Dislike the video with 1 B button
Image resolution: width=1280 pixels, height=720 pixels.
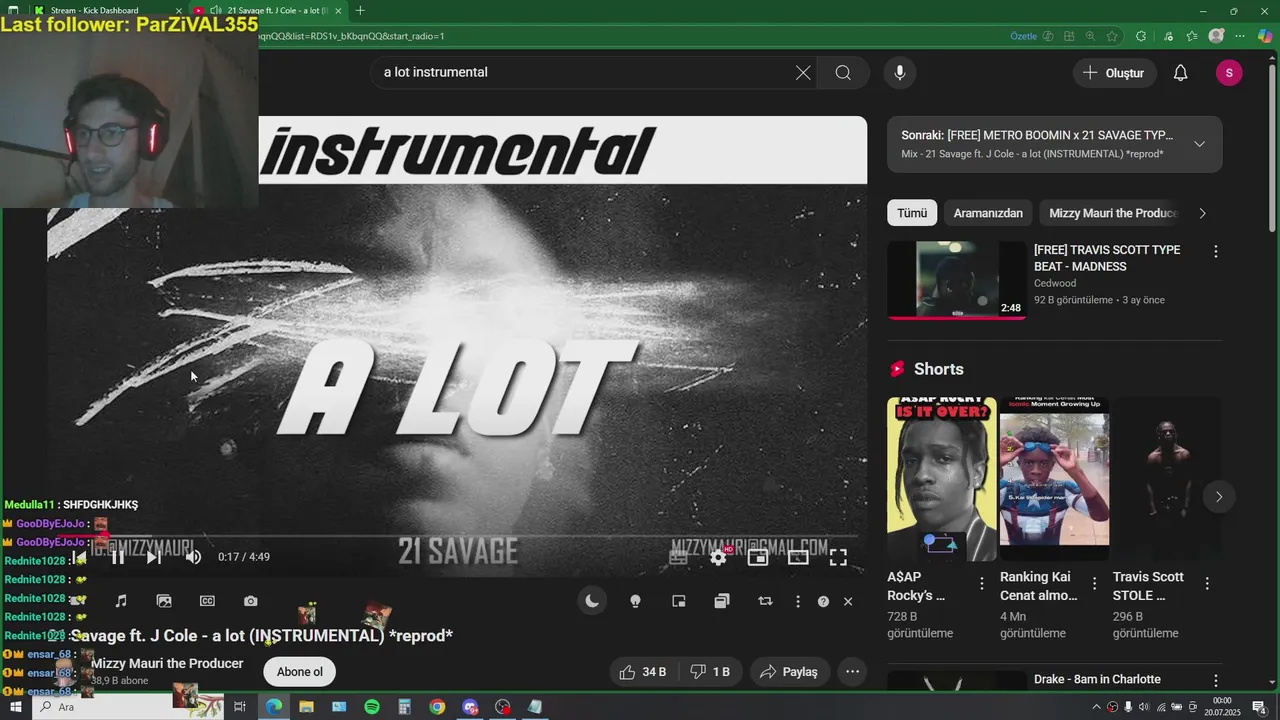tap(711, 672)
